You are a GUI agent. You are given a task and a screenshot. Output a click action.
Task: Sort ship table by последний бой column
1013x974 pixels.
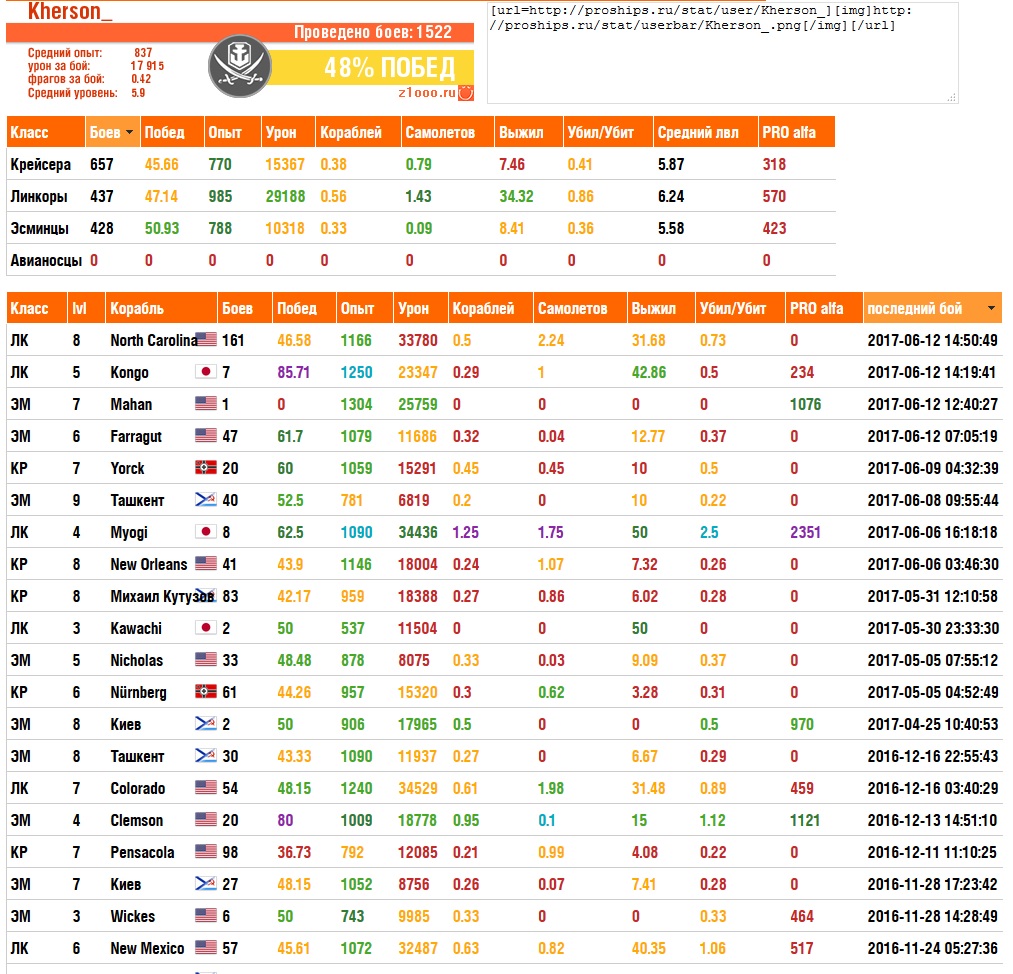pos(932,308)
